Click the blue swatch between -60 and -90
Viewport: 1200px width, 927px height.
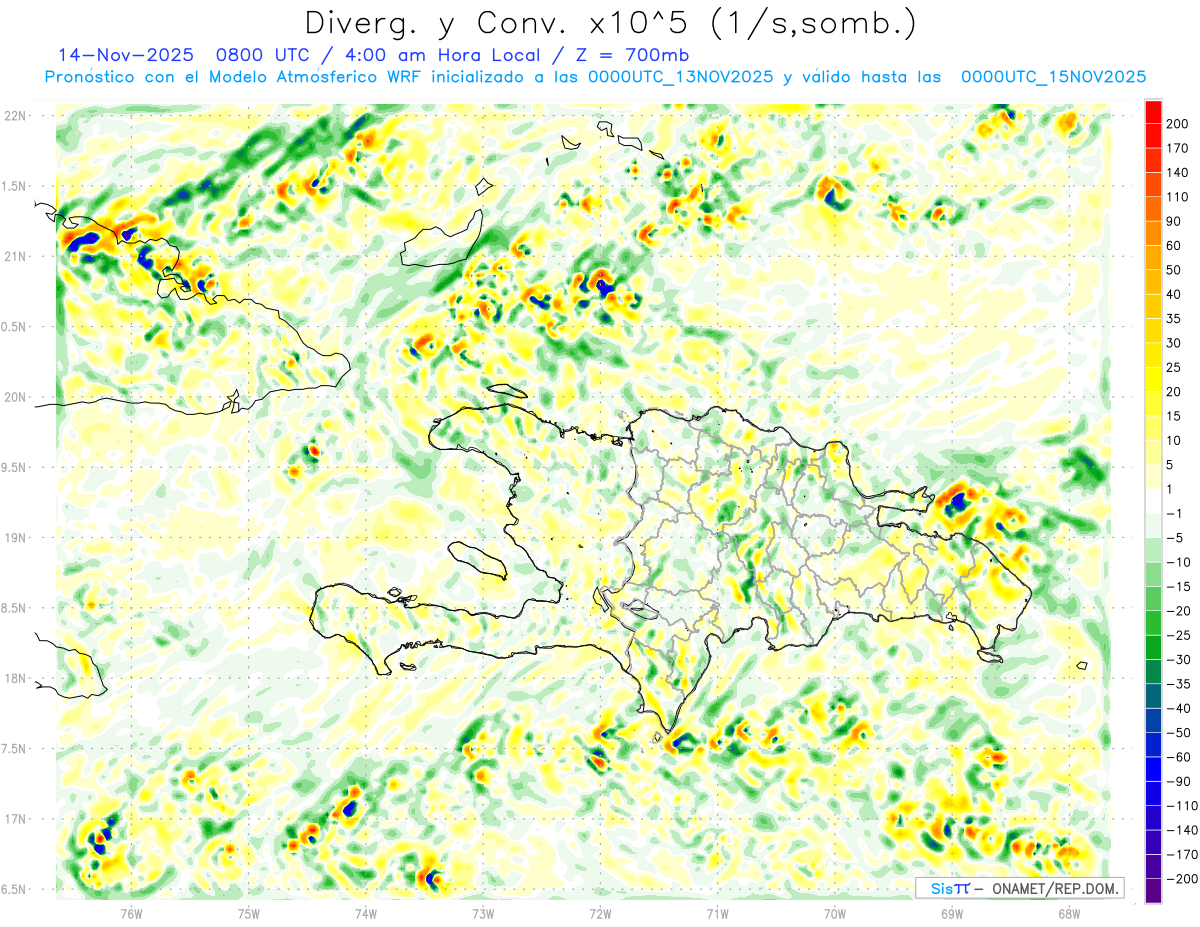tap(1153, 770)
